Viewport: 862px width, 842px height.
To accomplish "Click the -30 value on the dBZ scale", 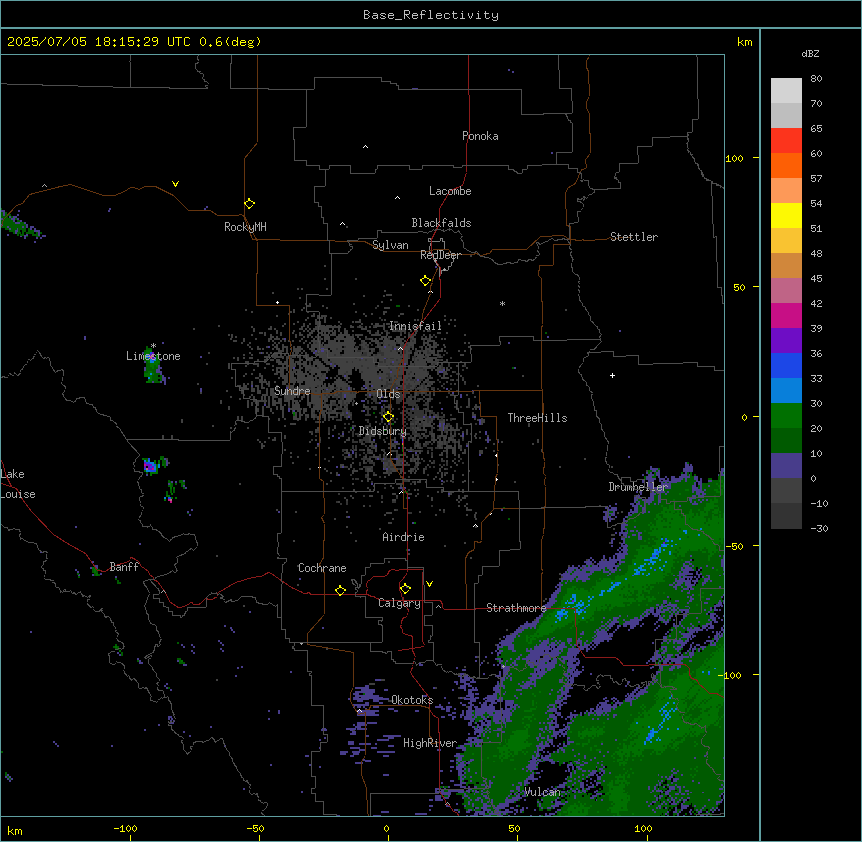I will (x=819, y=528).
